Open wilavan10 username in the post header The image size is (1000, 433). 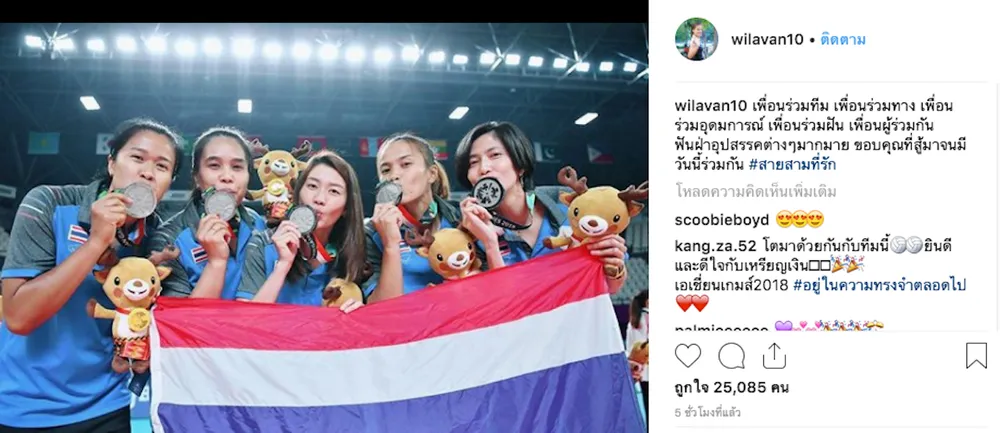pyautogui.click(x=767, y=40)
